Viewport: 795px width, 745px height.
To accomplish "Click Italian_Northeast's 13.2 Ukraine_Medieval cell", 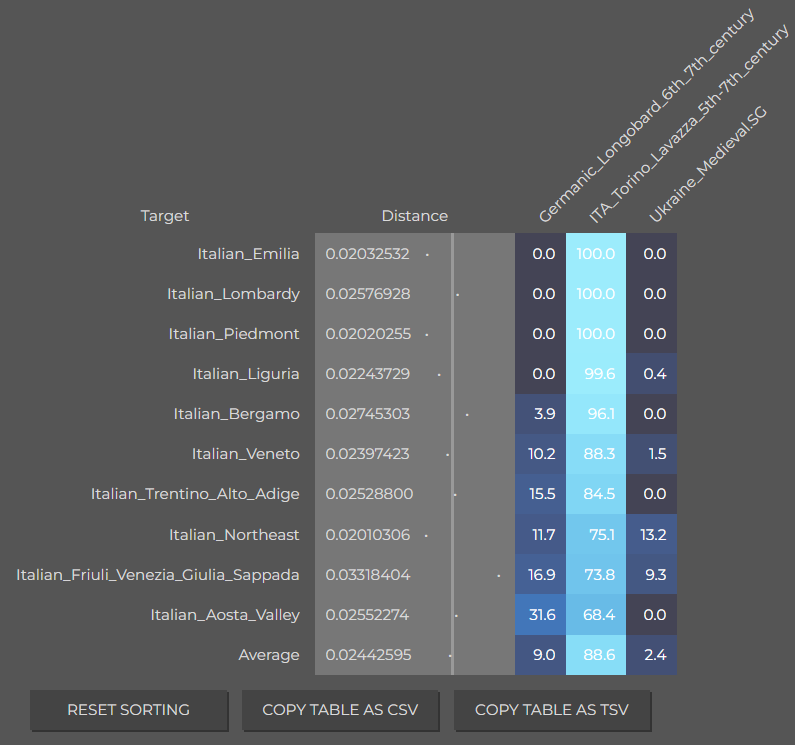I will click(652, 535).
